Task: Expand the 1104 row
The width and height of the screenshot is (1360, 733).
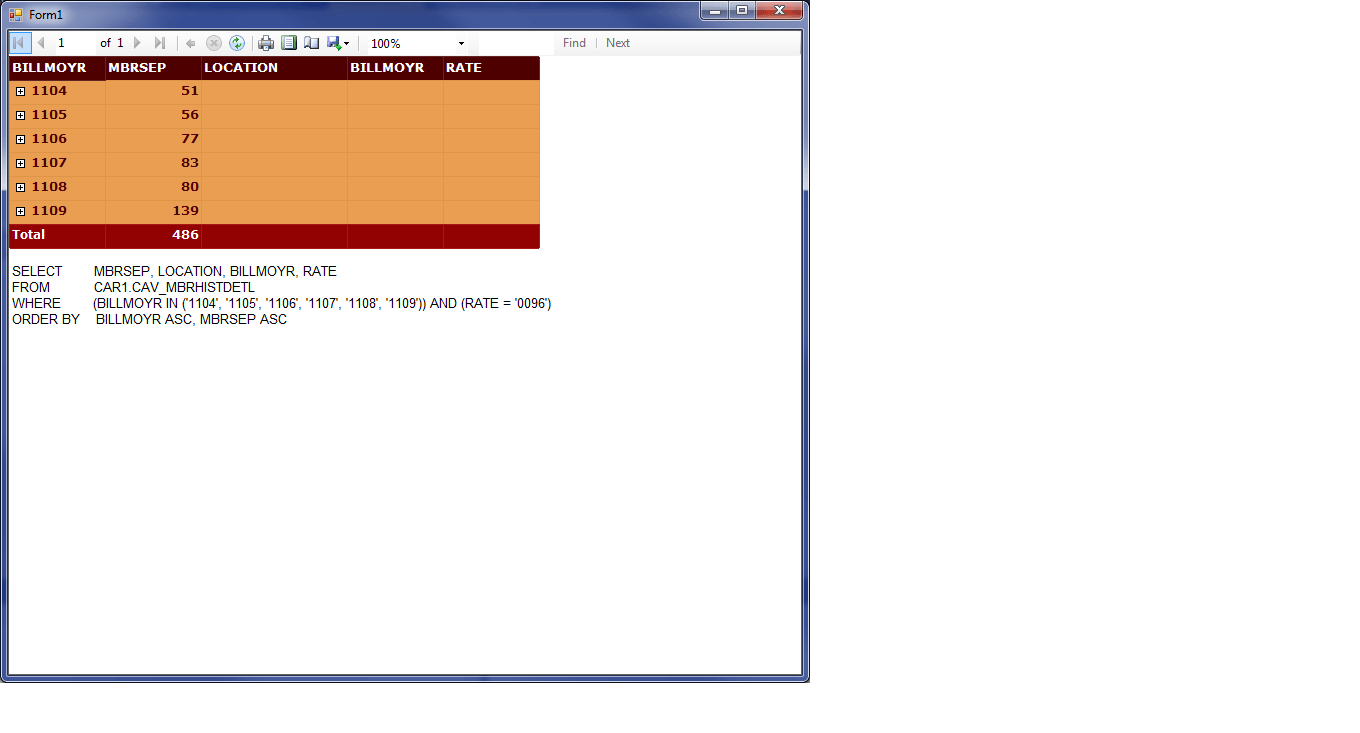Action: (x=21, y=91)
